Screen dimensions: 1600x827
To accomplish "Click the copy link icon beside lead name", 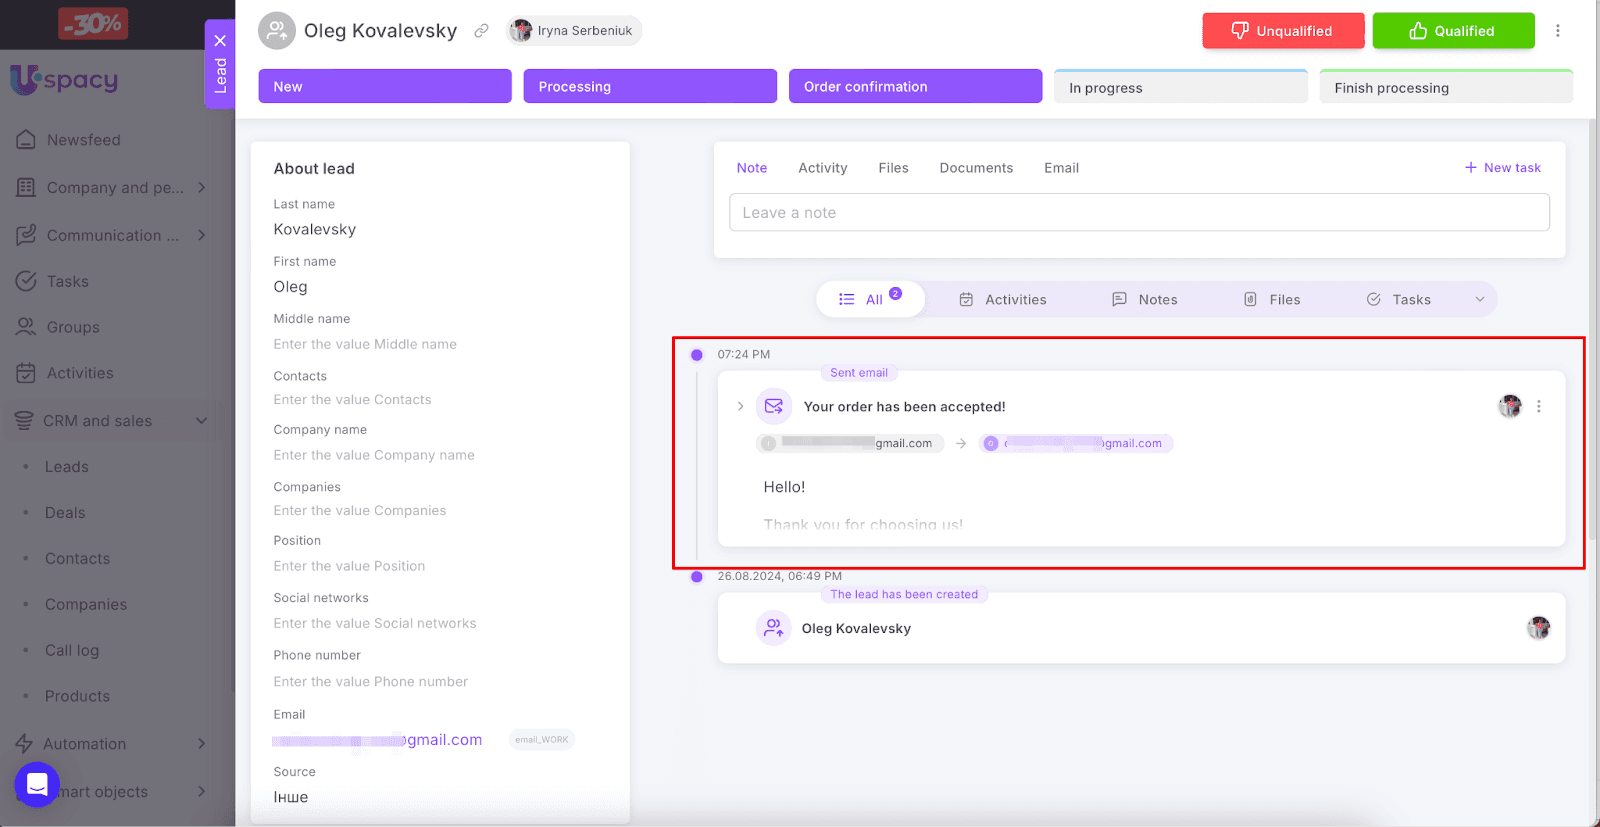I will 481,31.
